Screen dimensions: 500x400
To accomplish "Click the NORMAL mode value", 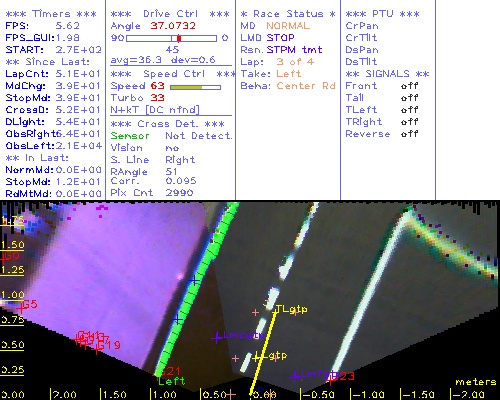I will [x=288, y=26].
